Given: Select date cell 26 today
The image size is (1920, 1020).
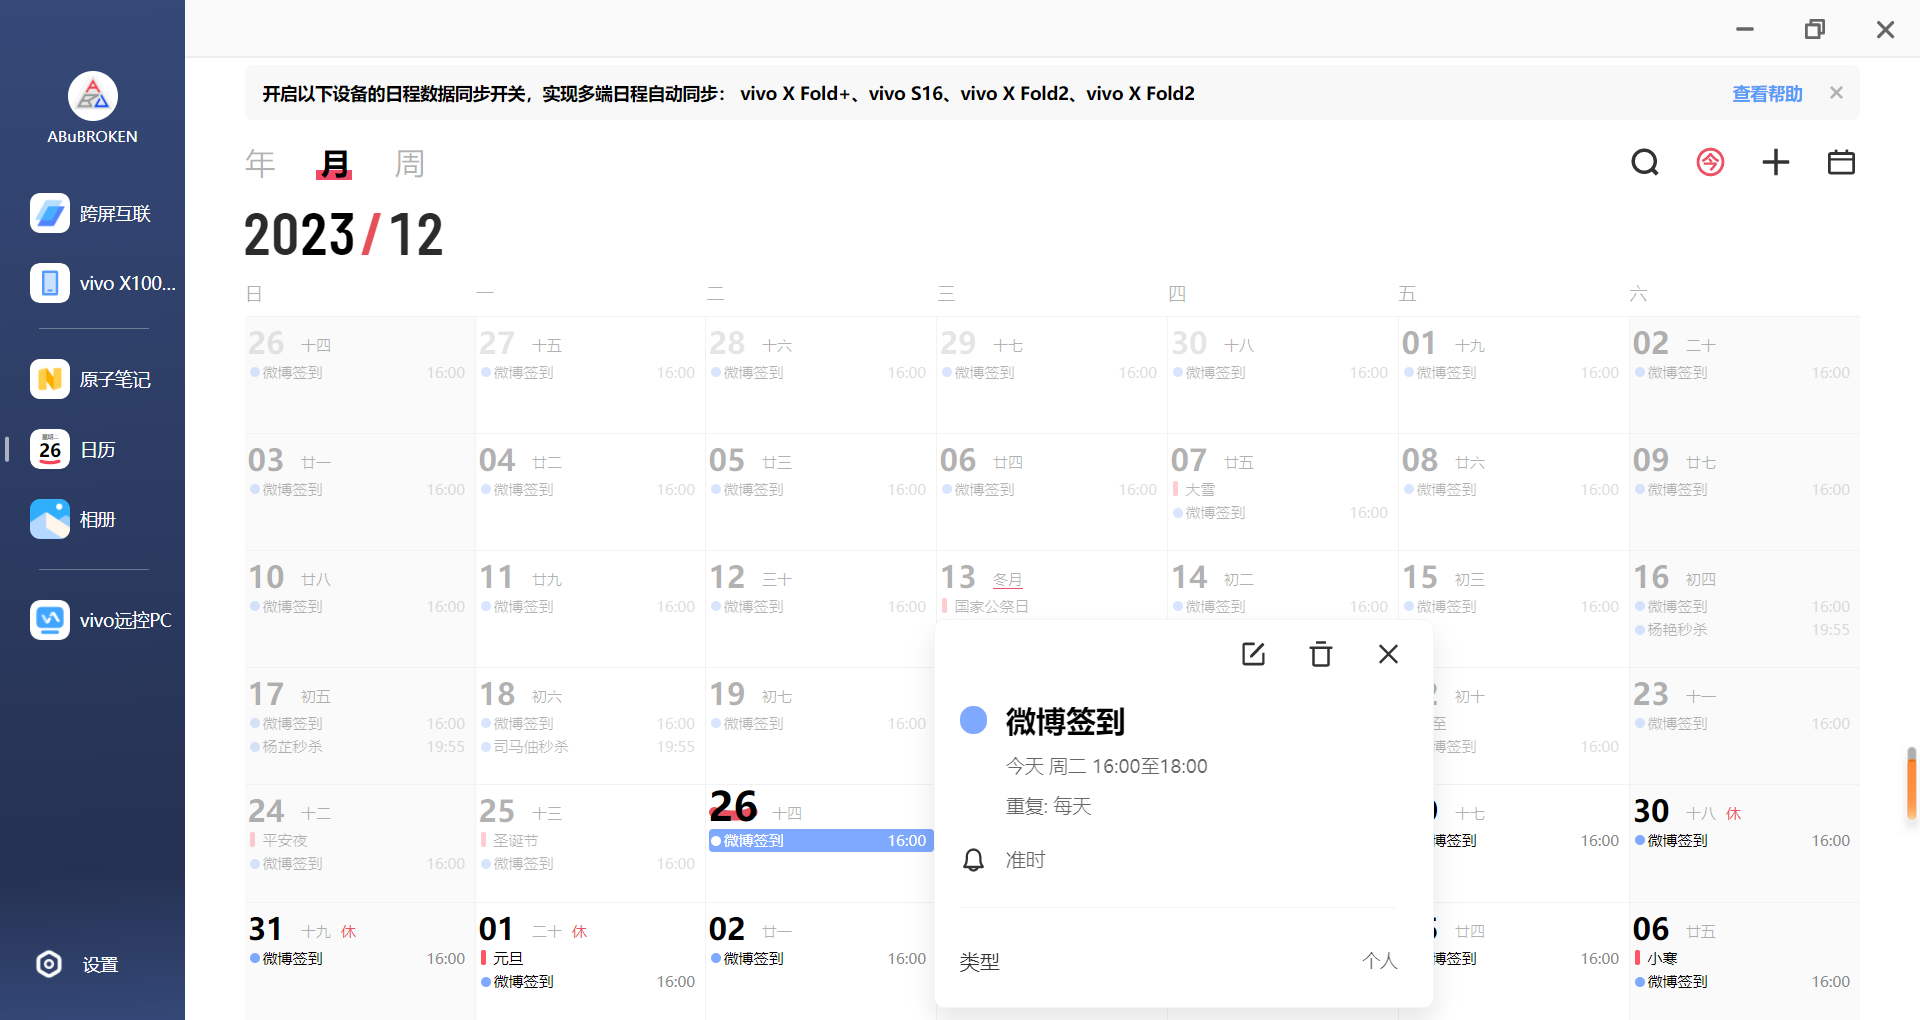Looking at the screenshot, I should (820, 843).
